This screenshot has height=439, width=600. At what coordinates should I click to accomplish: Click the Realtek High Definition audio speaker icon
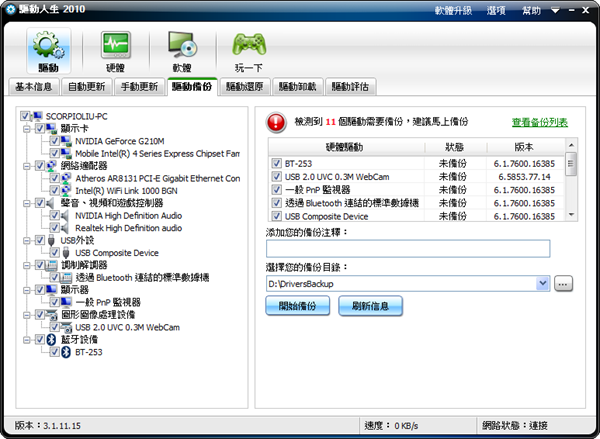(65, 228)
